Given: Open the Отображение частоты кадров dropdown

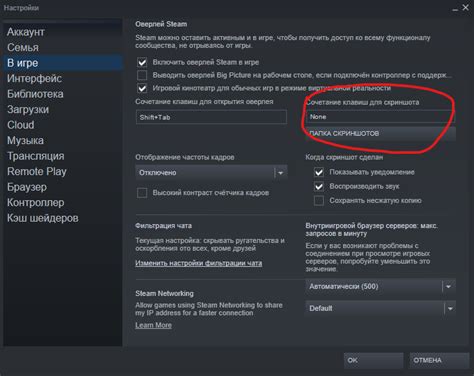Looking at the screenshot, I should point(211,173).
